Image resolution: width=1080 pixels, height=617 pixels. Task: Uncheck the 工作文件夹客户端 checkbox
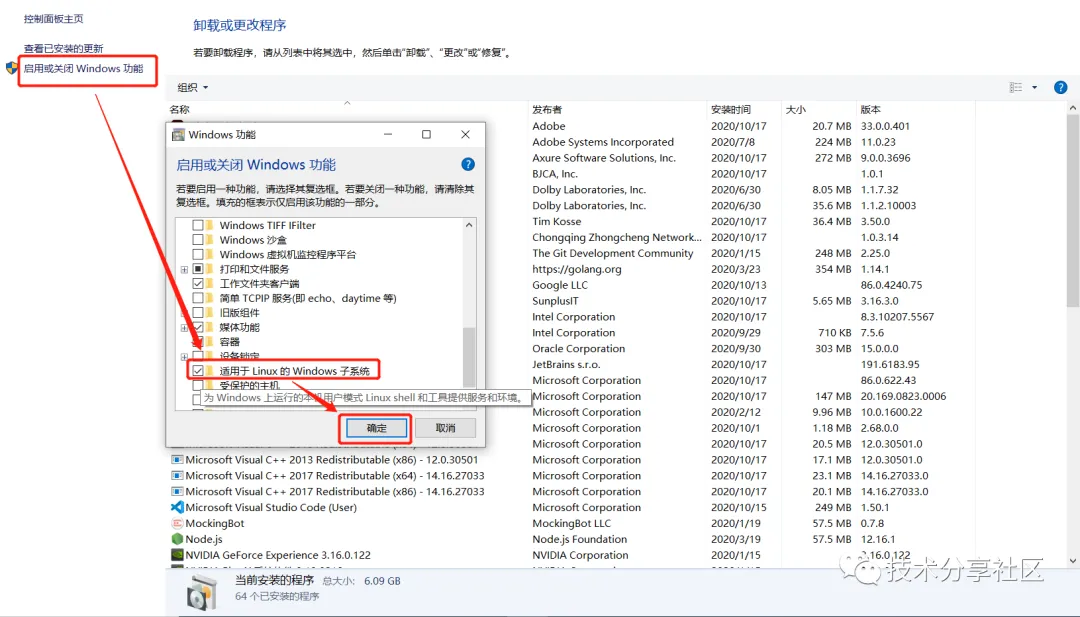point(198,284)
